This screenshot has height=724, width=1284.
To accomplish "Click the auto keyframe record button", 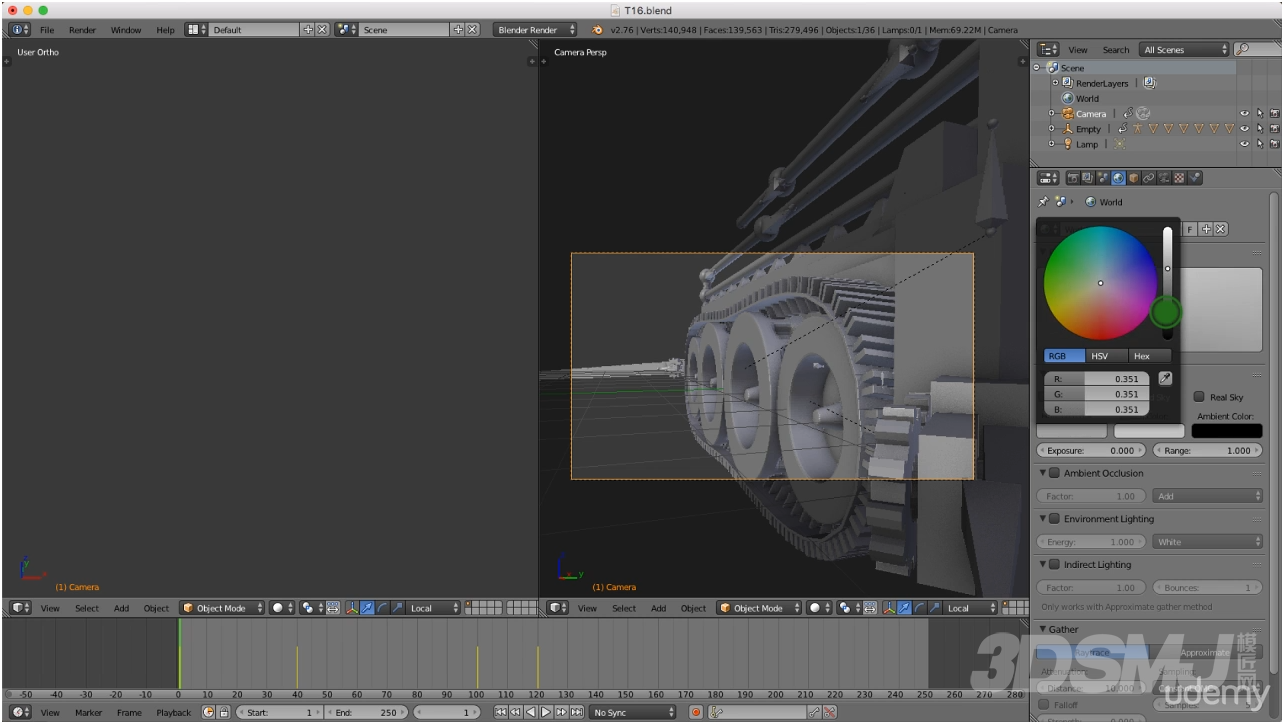I will click(x=696, y=712).
